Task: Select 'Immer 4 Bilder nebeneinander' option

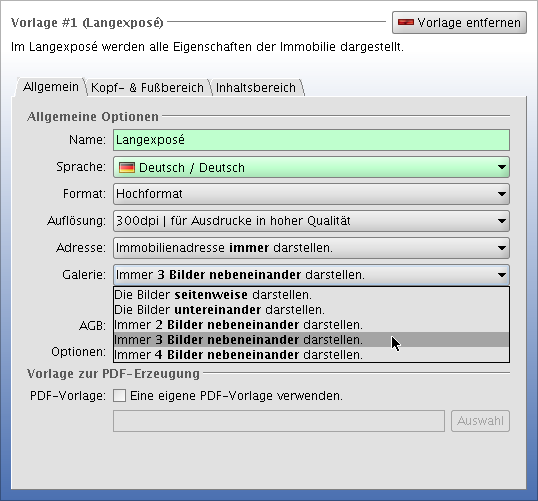Action: [311, 354]
